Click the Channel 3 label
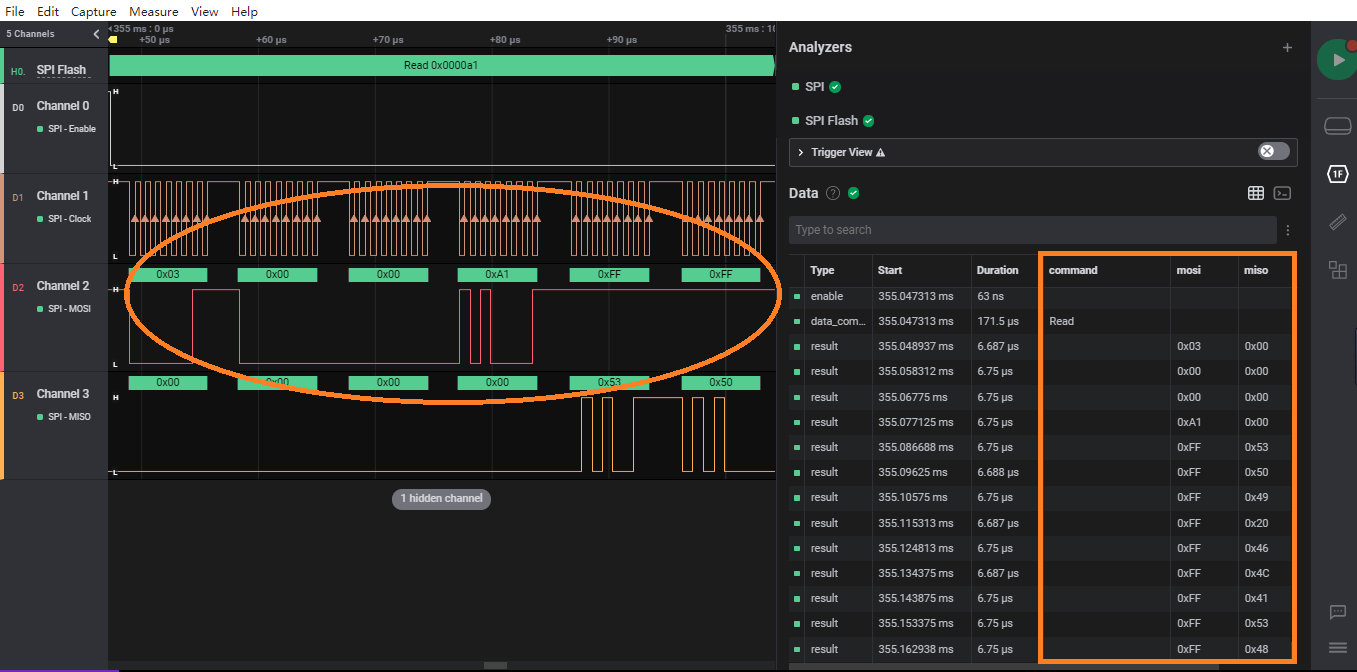The height and width of the screenshot is (672, 1357). click(x=63, y=394)
